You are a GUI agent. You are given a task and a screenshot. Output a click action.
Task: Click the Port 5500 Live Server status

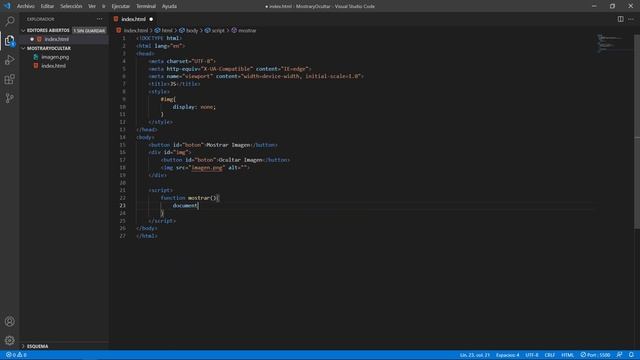point(595,355)
